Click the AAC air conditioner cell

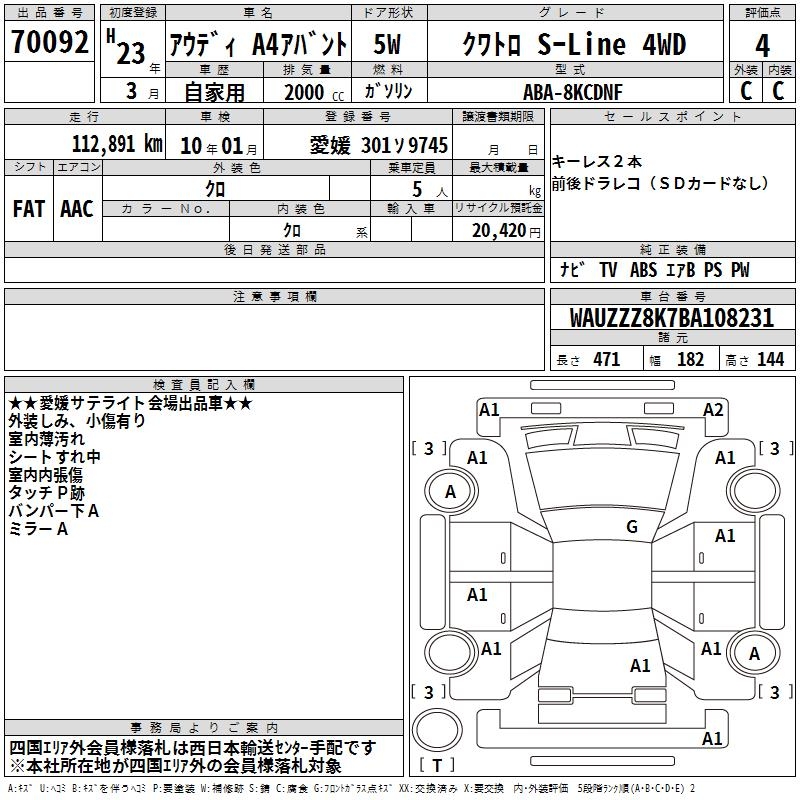pyautogui.click(x=77, y=208)
